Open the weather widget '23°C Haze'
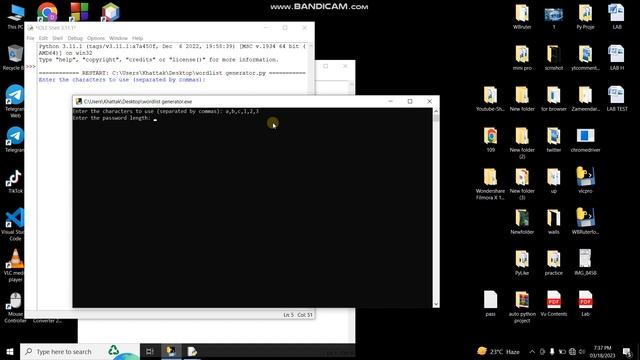The height and width of the screenshot is (360, 640). coord(498,351)
